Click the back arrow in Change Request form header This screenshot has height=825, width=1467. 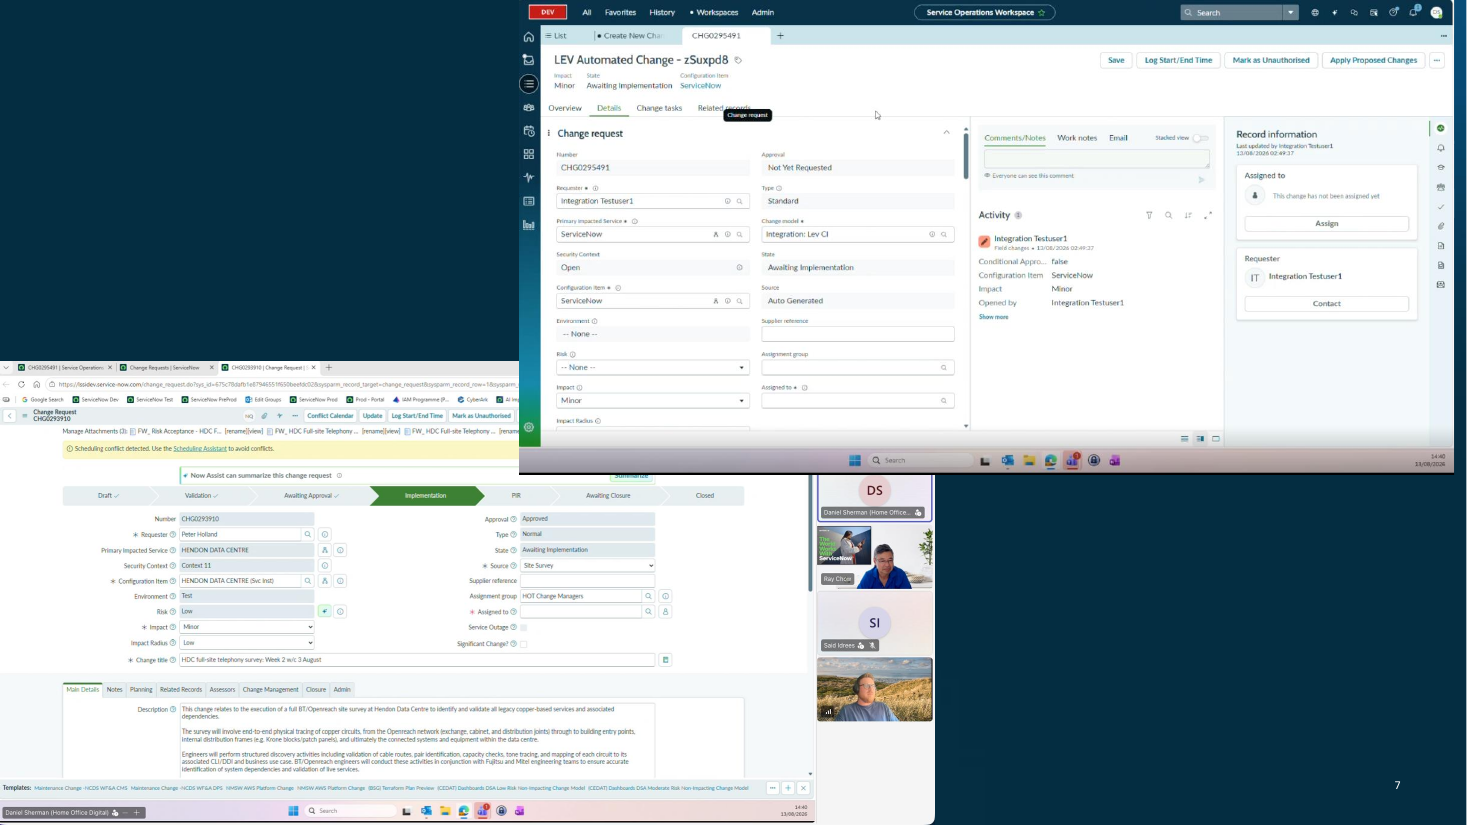(9, 416)
